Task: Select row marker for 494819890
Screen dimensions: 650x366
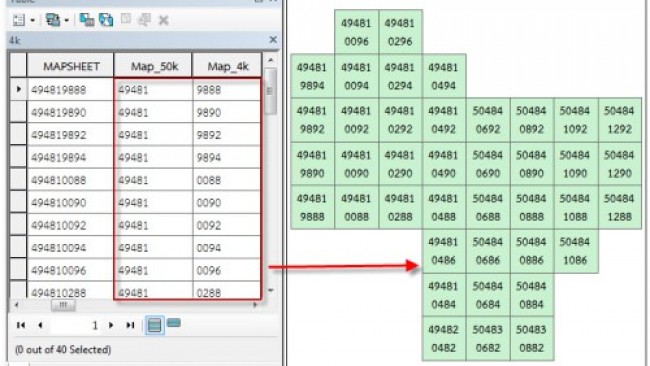Action: click(18, 112)
